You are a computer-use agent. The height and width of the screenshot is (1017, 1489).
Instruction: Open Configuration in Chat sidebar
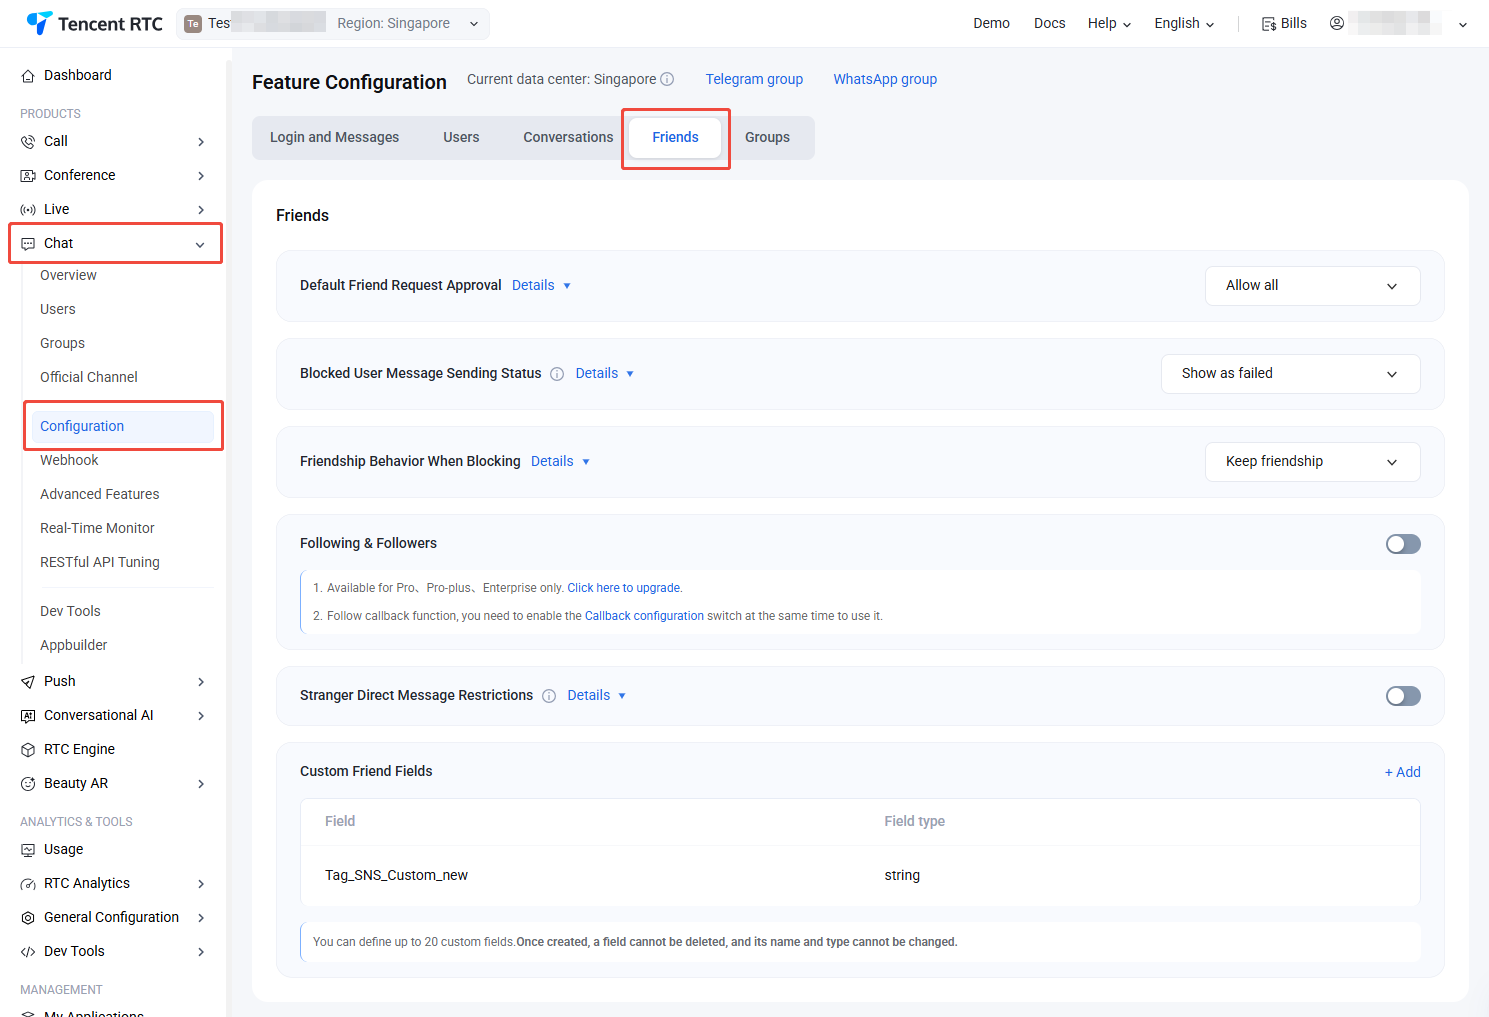[122, 427]
